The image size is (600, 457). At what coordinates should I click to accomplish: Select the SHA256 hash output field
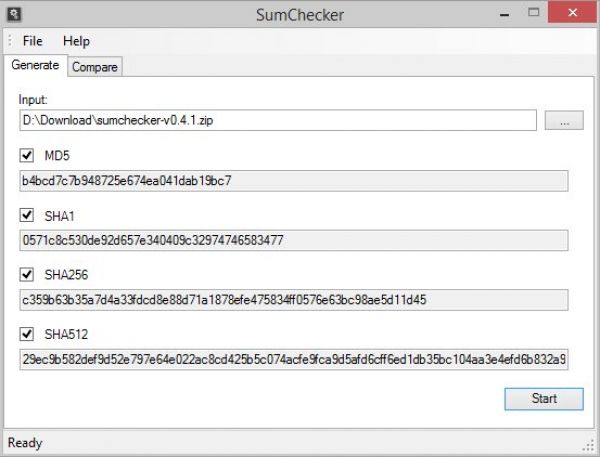pyautogui.click(x=293, y=299)
